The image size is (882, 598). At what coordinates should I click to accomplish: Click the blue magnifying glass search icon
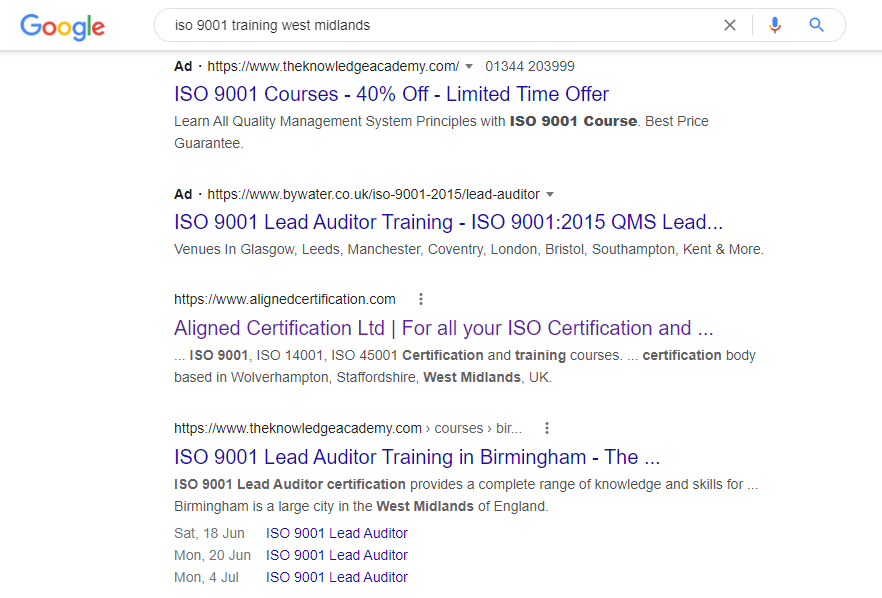coord(817,25)
